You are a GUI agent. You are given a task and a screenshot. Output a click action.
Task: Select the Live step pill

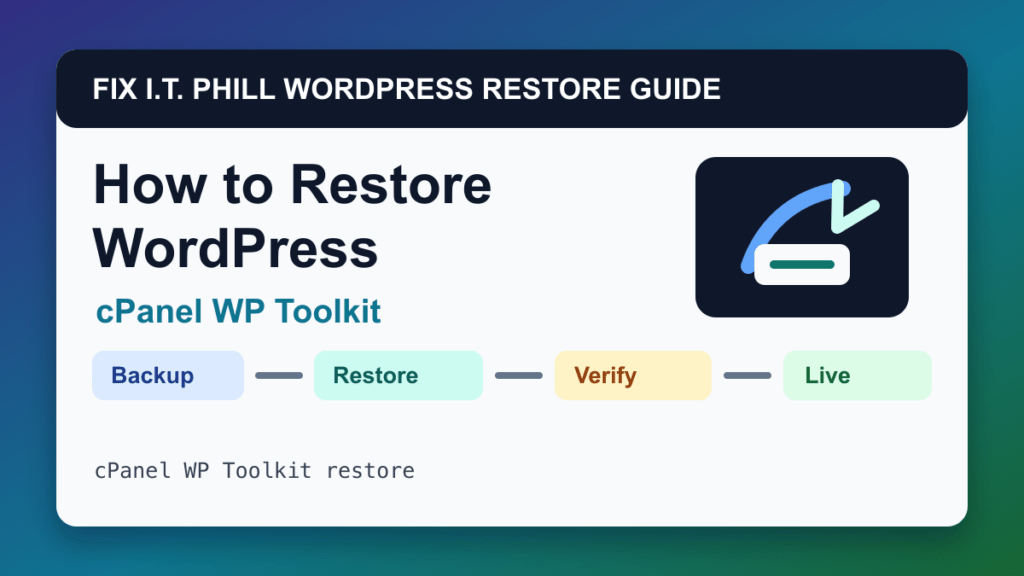(857, 376)
